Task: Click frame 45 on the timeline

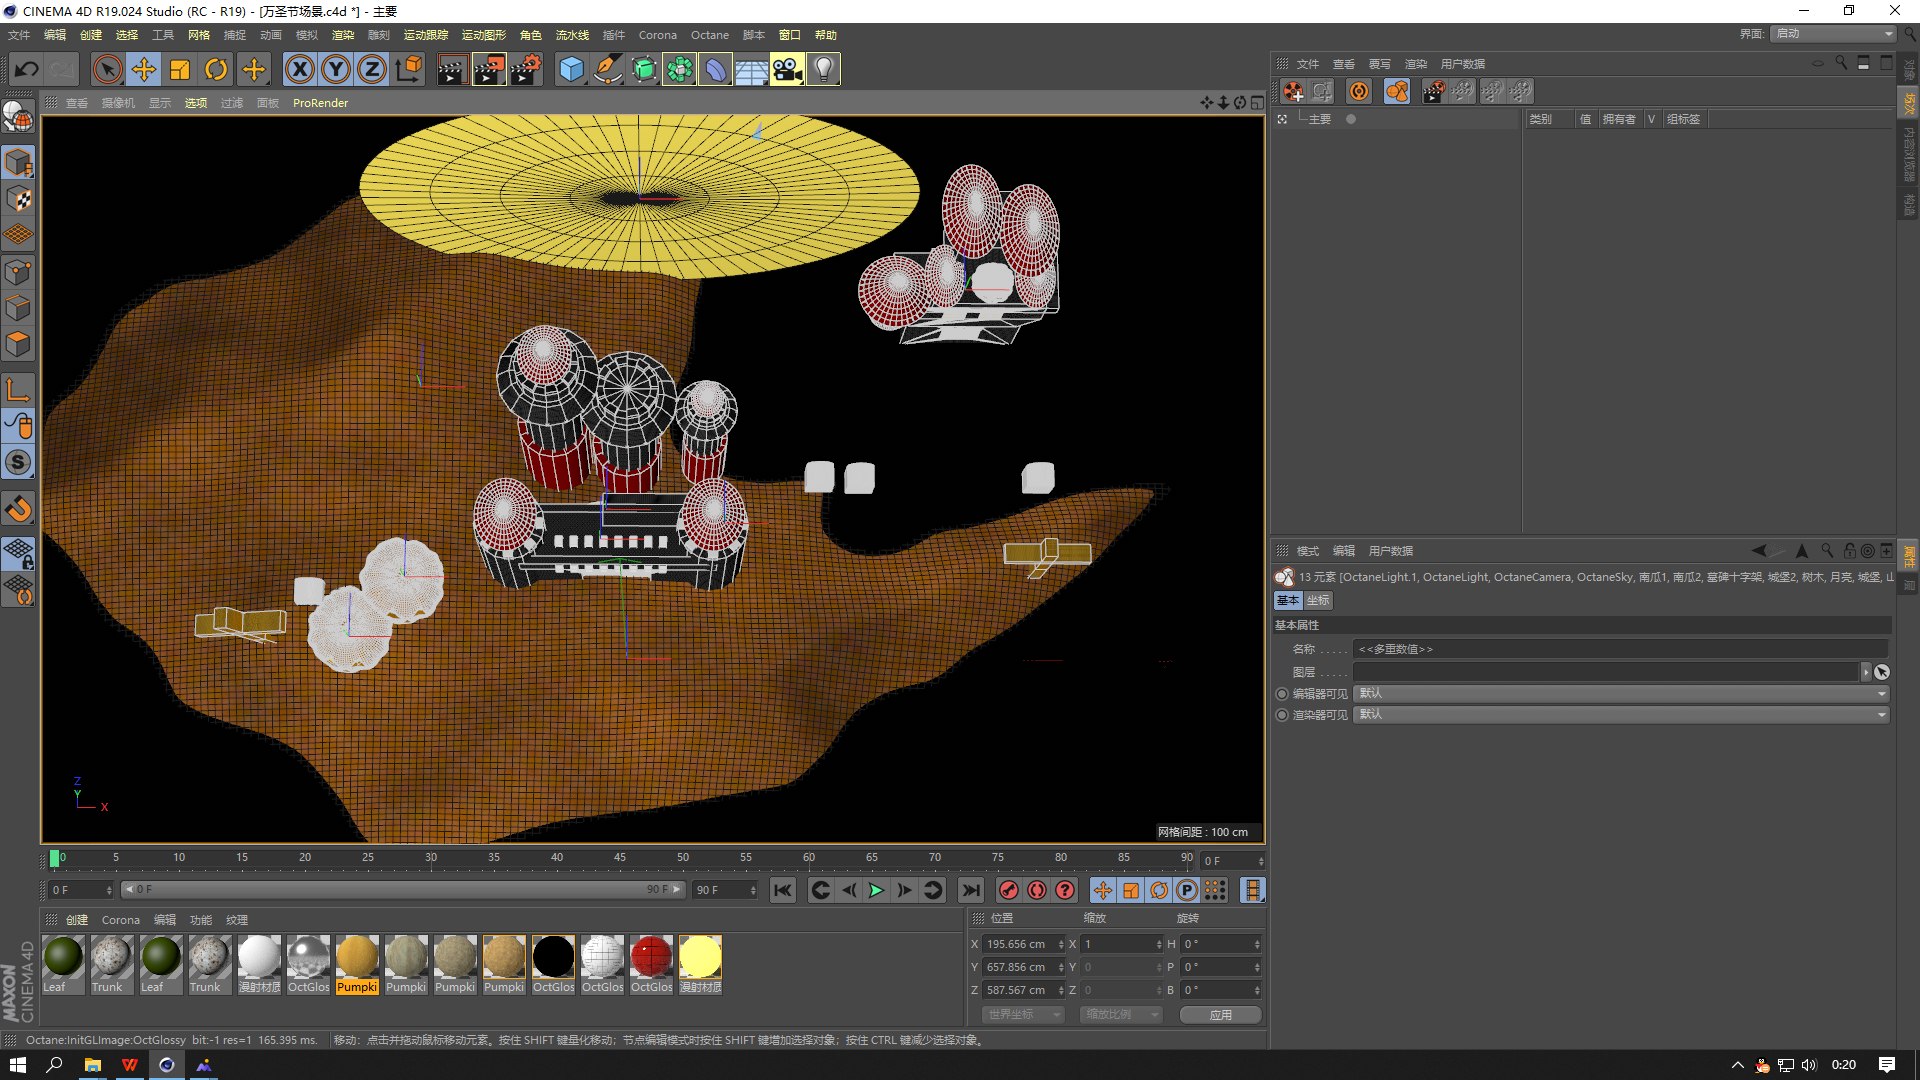Action: click(x=620, y=858)
